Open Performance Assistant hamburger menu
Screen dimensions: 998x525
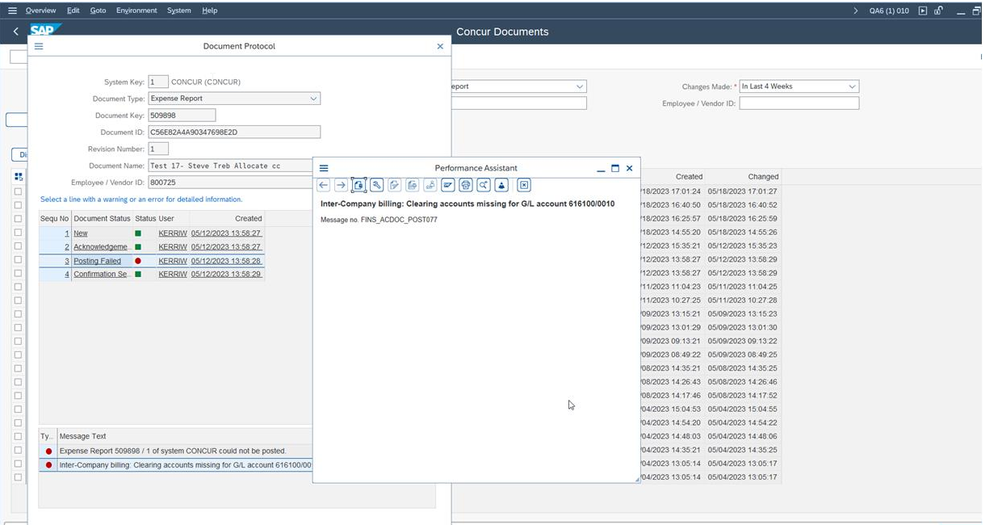coord(324,168)
